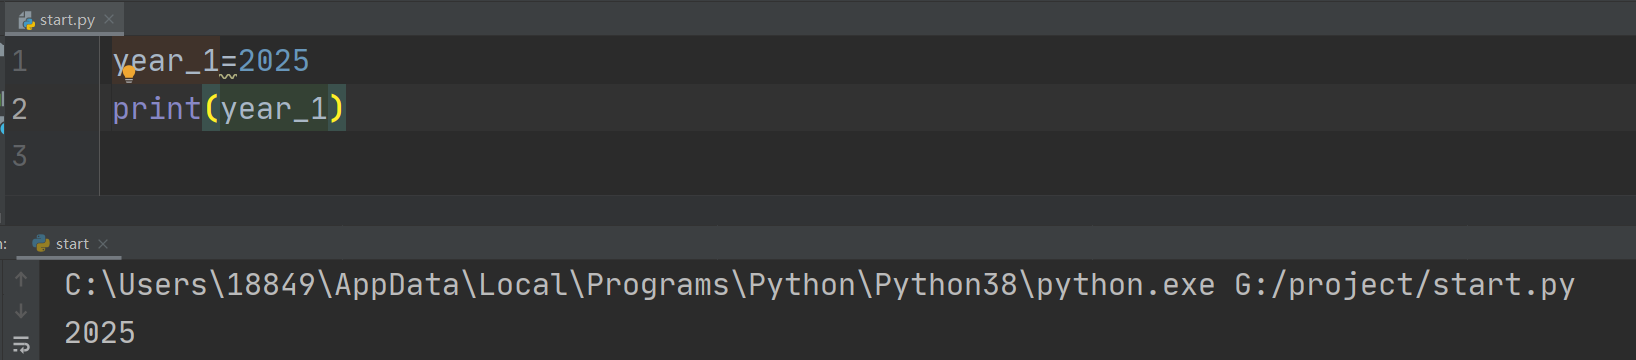This screenshot has height=360, width=1636.
Task: Click line number 2 in gutter
Action: (19, 108)
